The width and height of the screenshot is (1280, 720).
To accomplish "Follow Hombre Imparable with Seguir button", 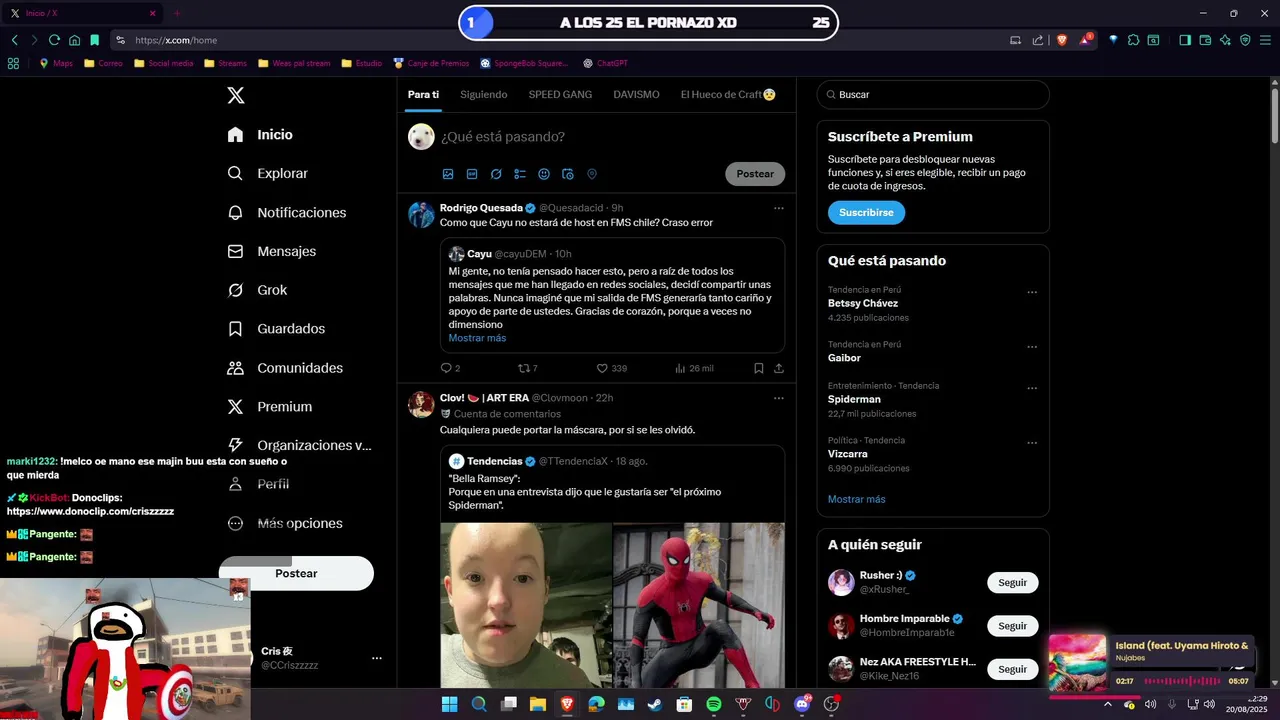I will (x=1012, y=626).
